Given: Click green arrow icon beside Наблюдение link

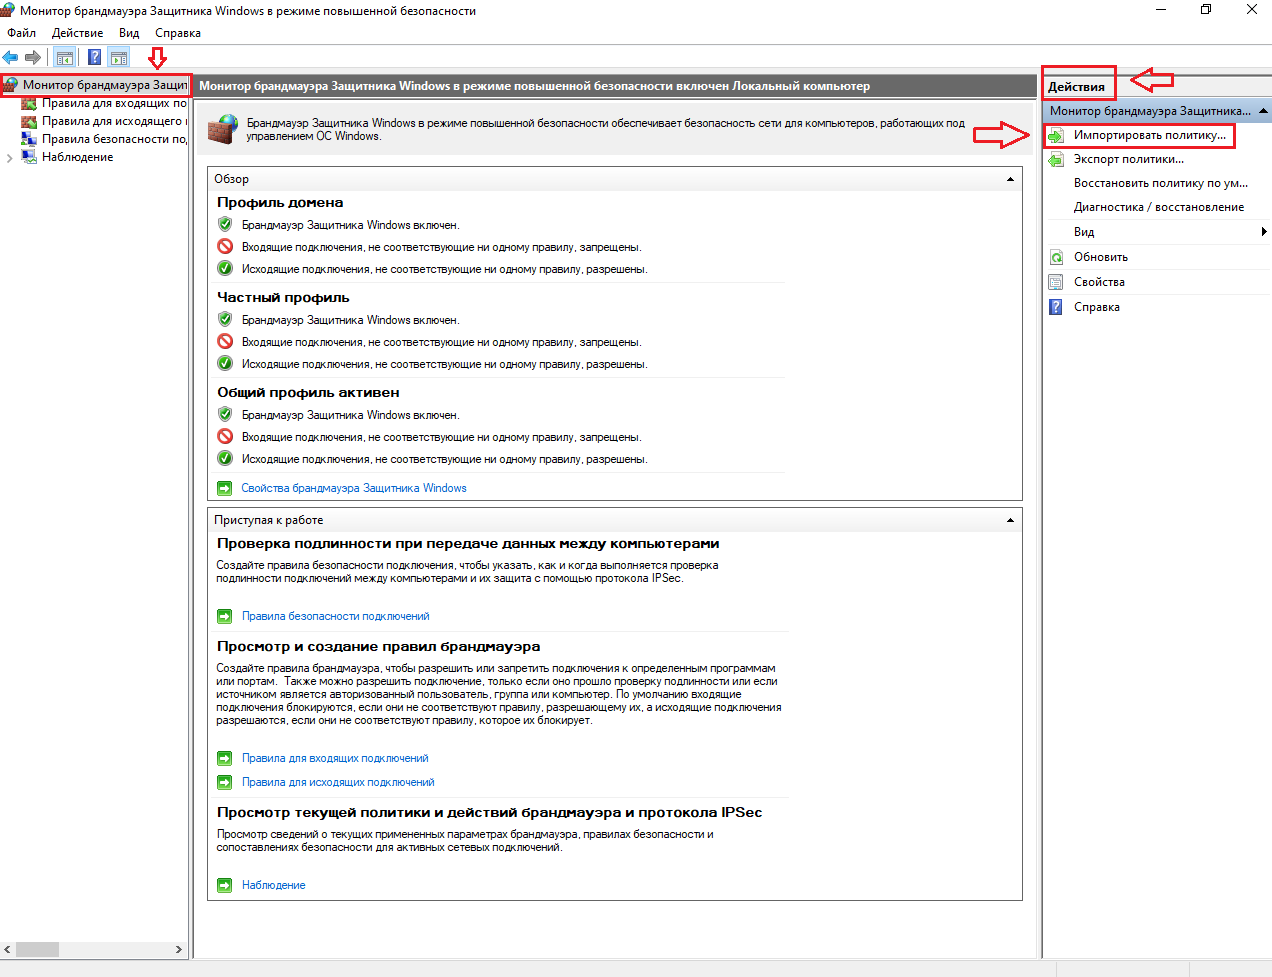Looking at the screenshot, I should 225,885.
